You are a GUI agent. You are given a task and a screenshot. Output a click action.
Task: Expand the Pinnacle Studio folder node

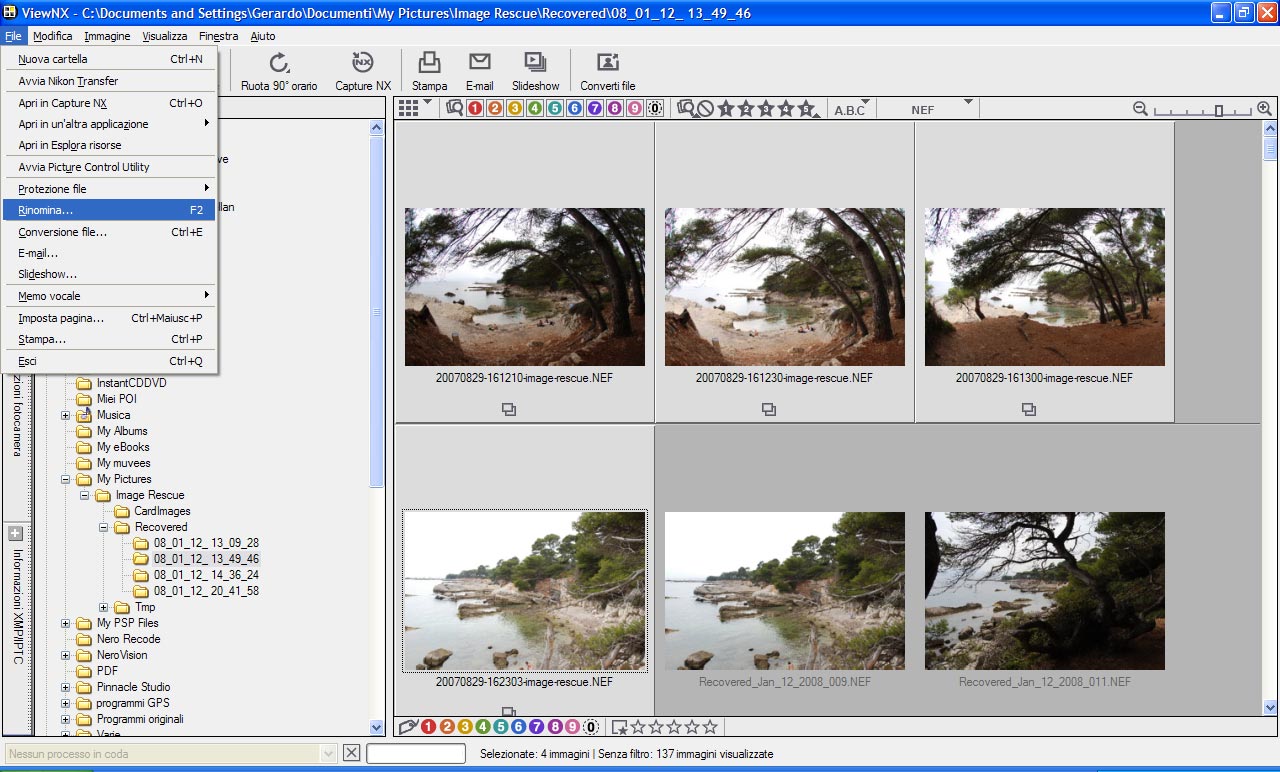(x=66, y=687)
